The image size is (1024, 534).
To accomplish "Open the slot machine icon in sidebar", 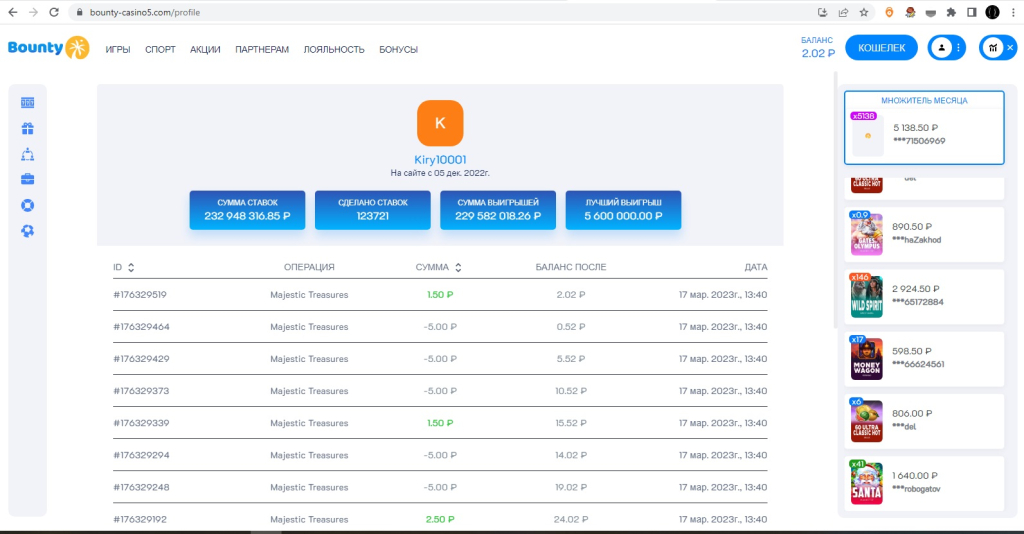I will [27, 102].
